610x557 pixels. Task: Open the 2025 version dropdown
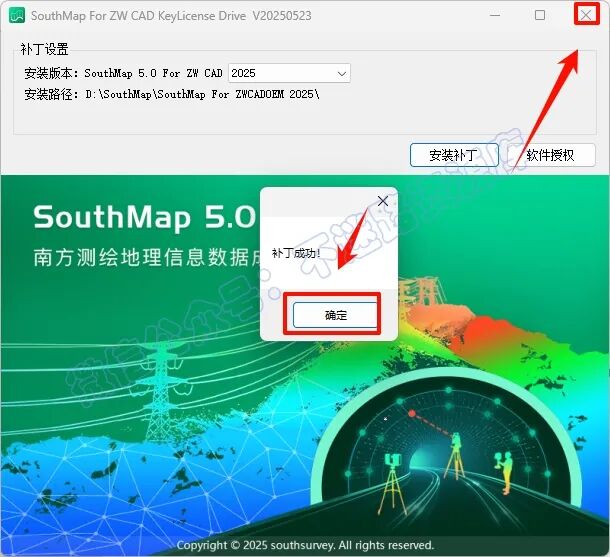pyautogui.click(x=289, y=73)
